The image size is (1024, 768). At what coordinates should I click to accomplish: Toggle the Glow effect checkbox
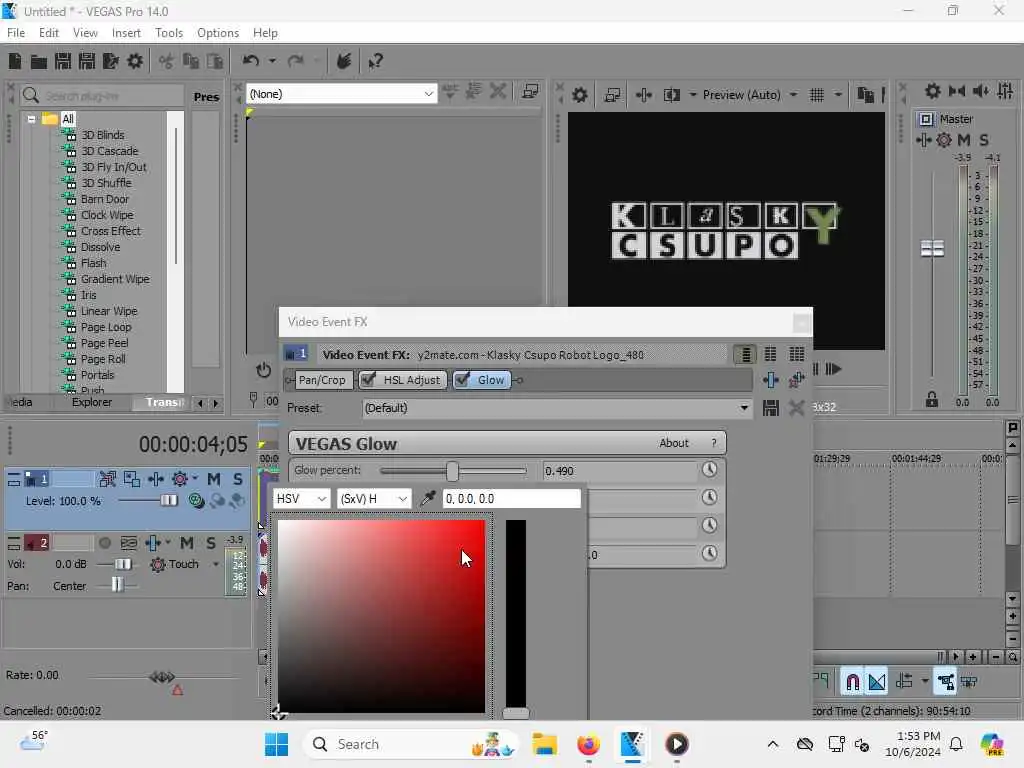[x=462, y=379]
